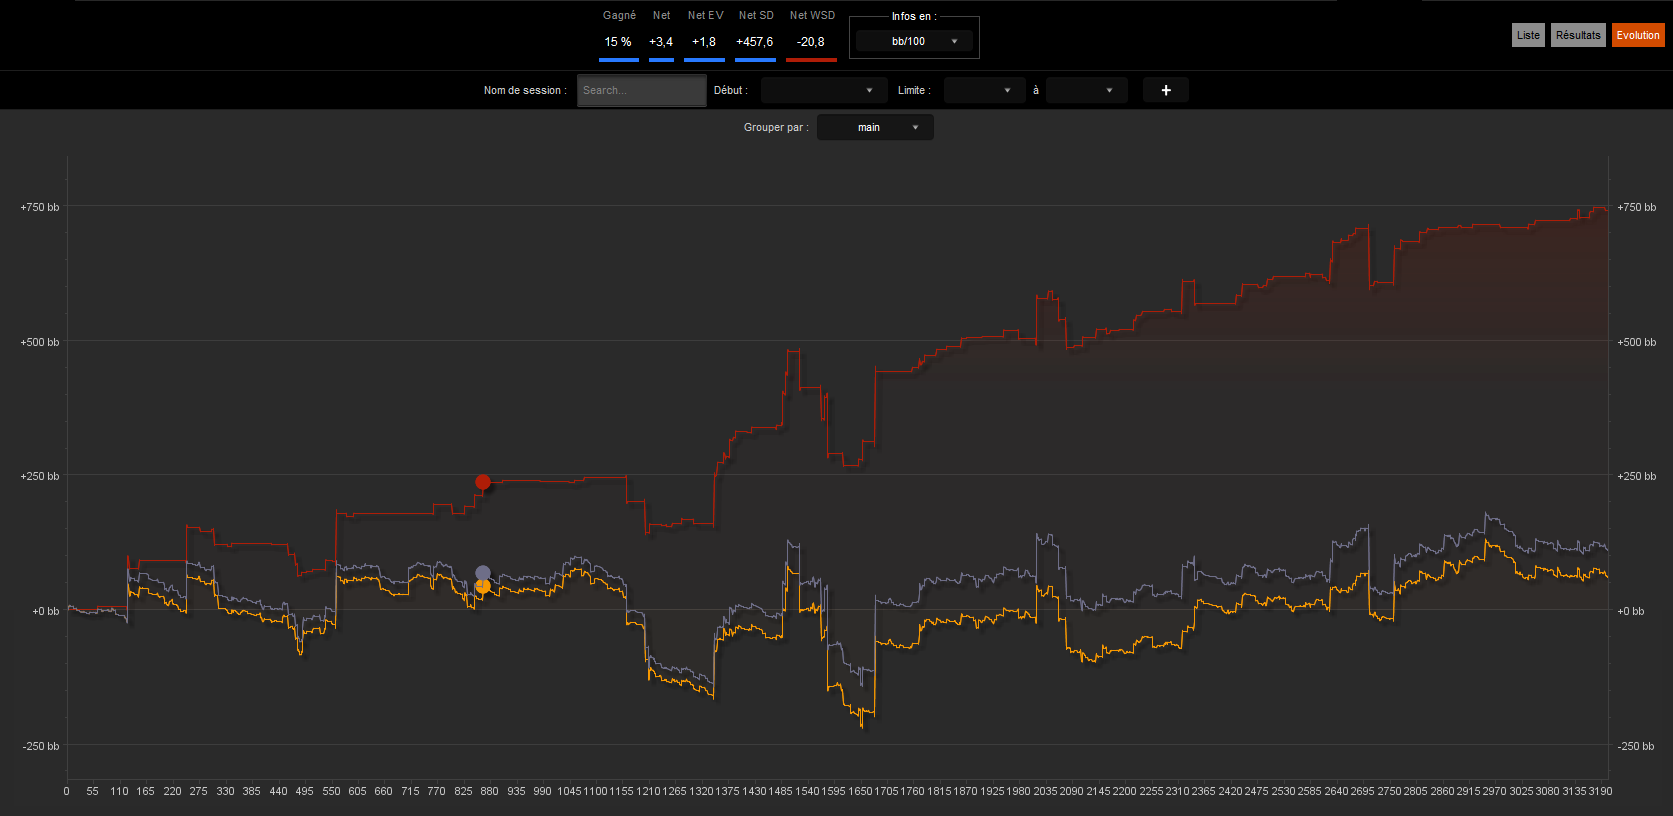This screenshot has height=816, width=1673.
Task: Click the '1650' hand-count axis label
Action: tap(860, 791)
